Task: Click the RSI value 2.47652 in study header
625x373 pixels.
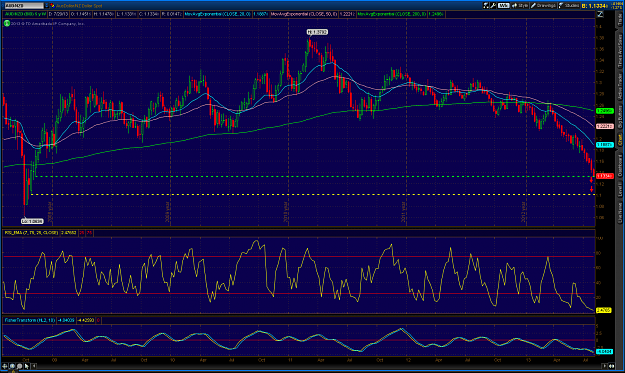Action: tap(68, 233)
